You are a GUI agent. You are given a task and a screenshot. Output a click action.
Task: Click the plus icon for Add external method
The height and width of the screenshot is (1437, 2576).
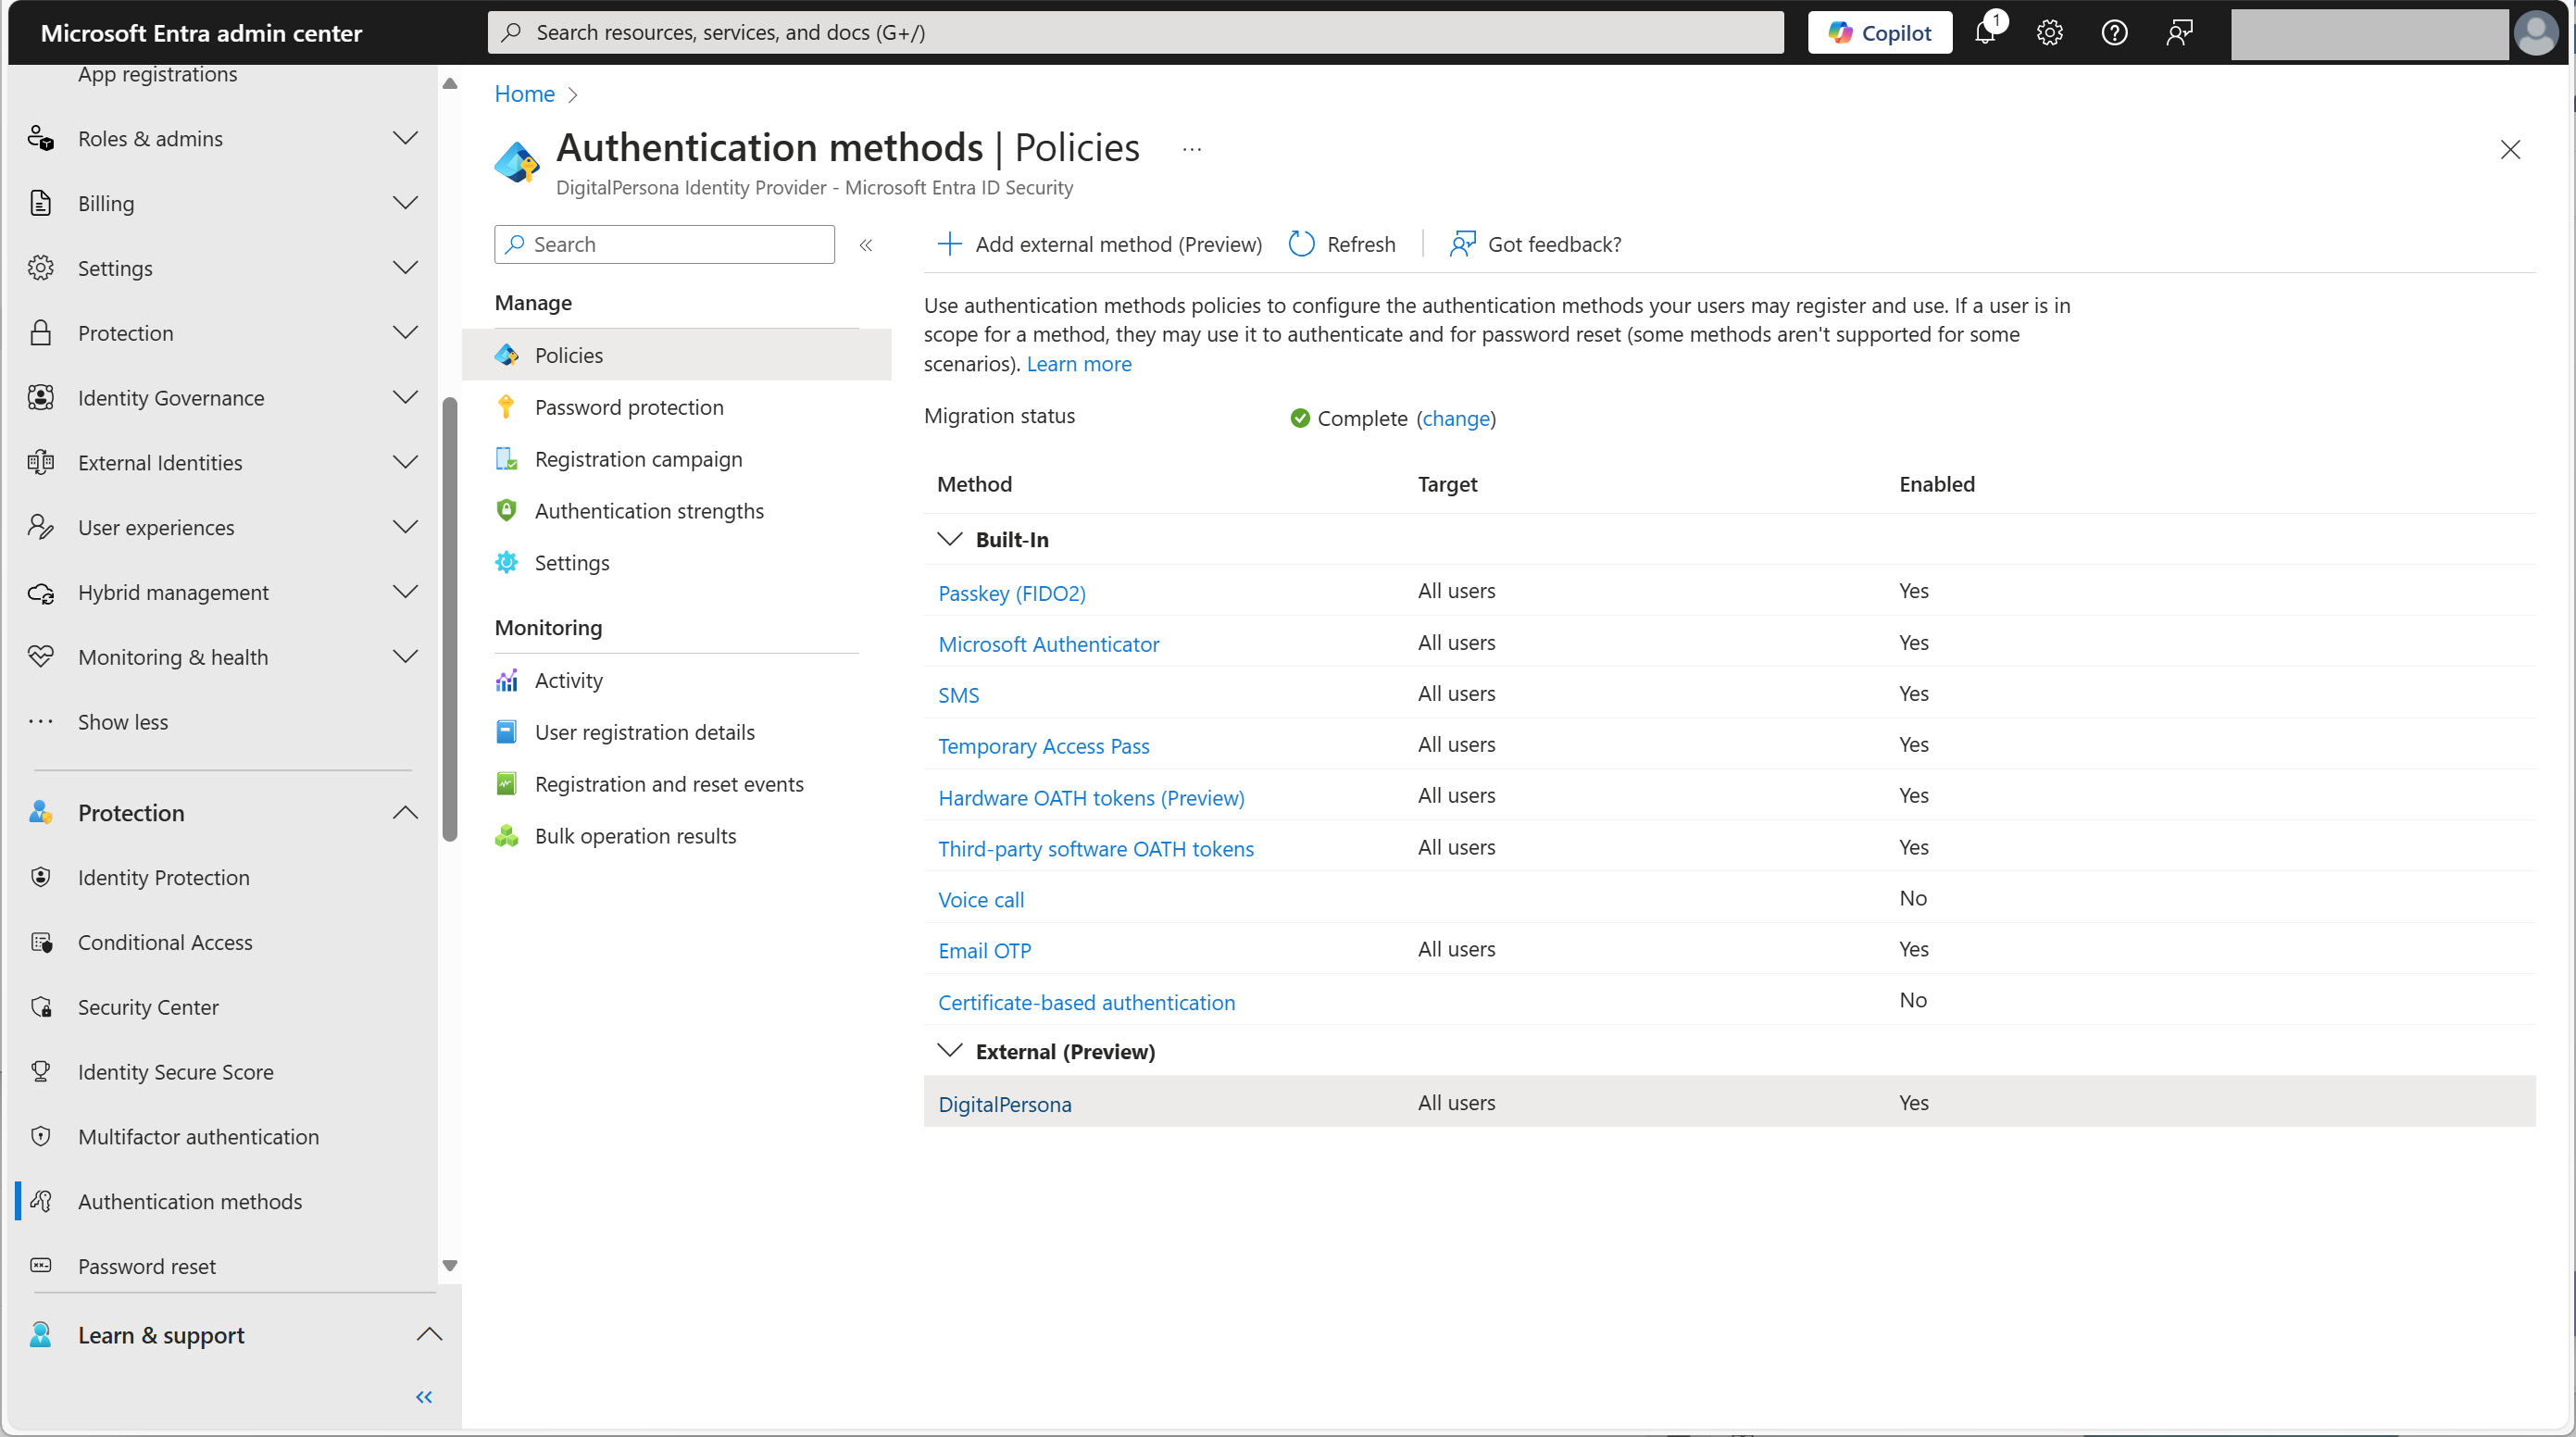click(949, 244)
